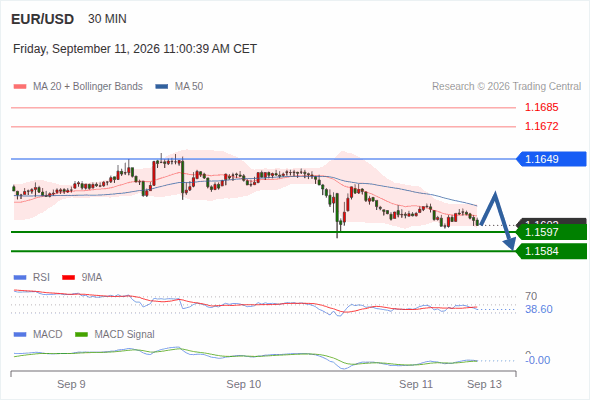
Task: Select the 1.1649 pivot price tag
Action: 551,159
